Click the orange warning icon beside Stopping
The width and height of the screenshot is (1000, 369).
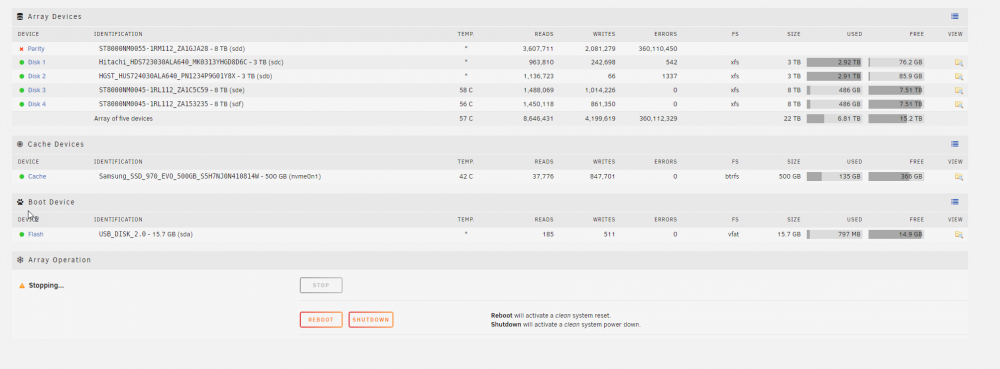[22, 286]
